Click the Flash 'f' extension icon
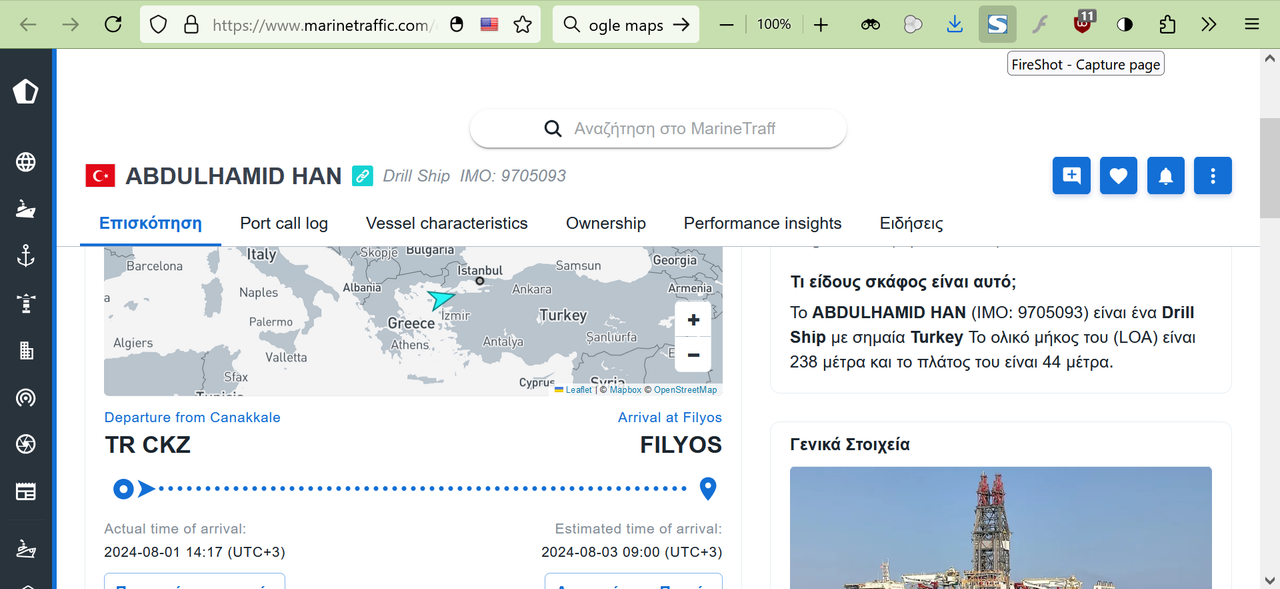 click(x=1040, y=24)
